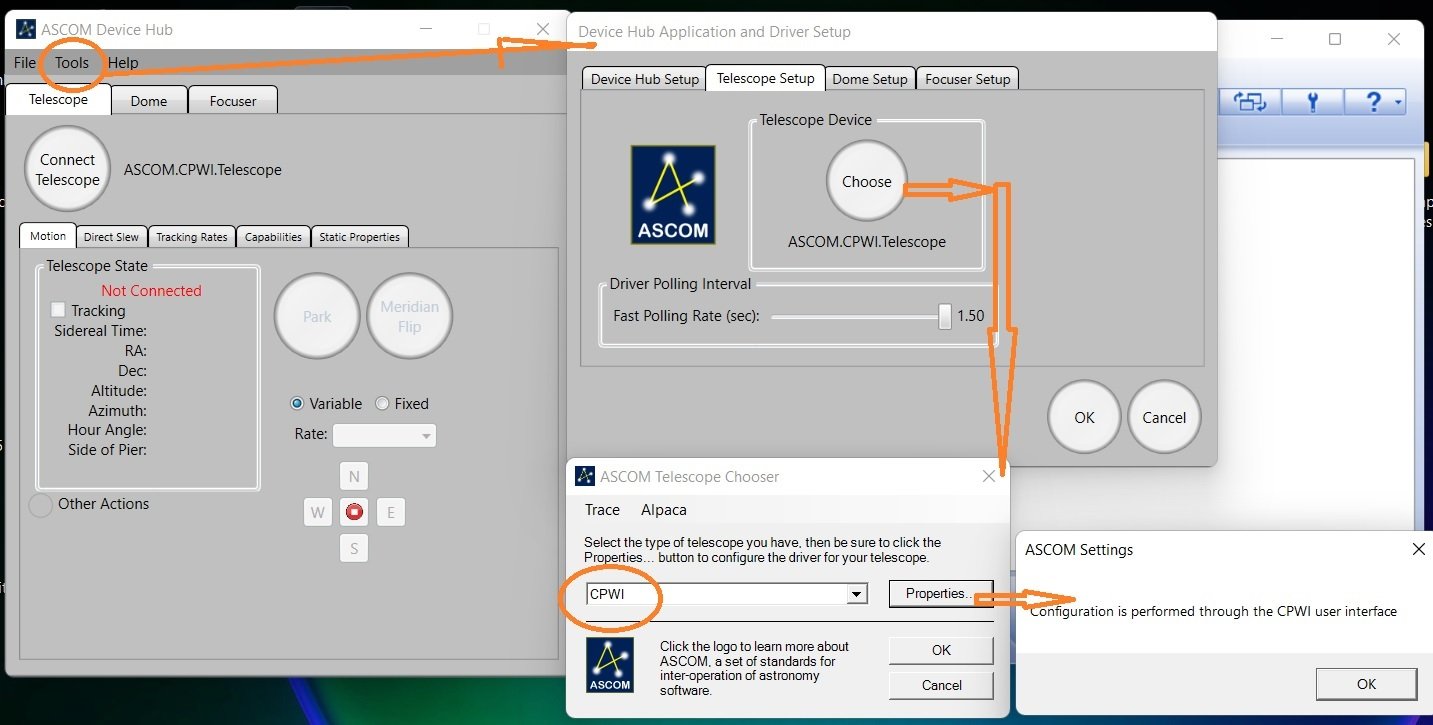Click the ASCOM logo in the Telescope Chooser

pos(609,666)
